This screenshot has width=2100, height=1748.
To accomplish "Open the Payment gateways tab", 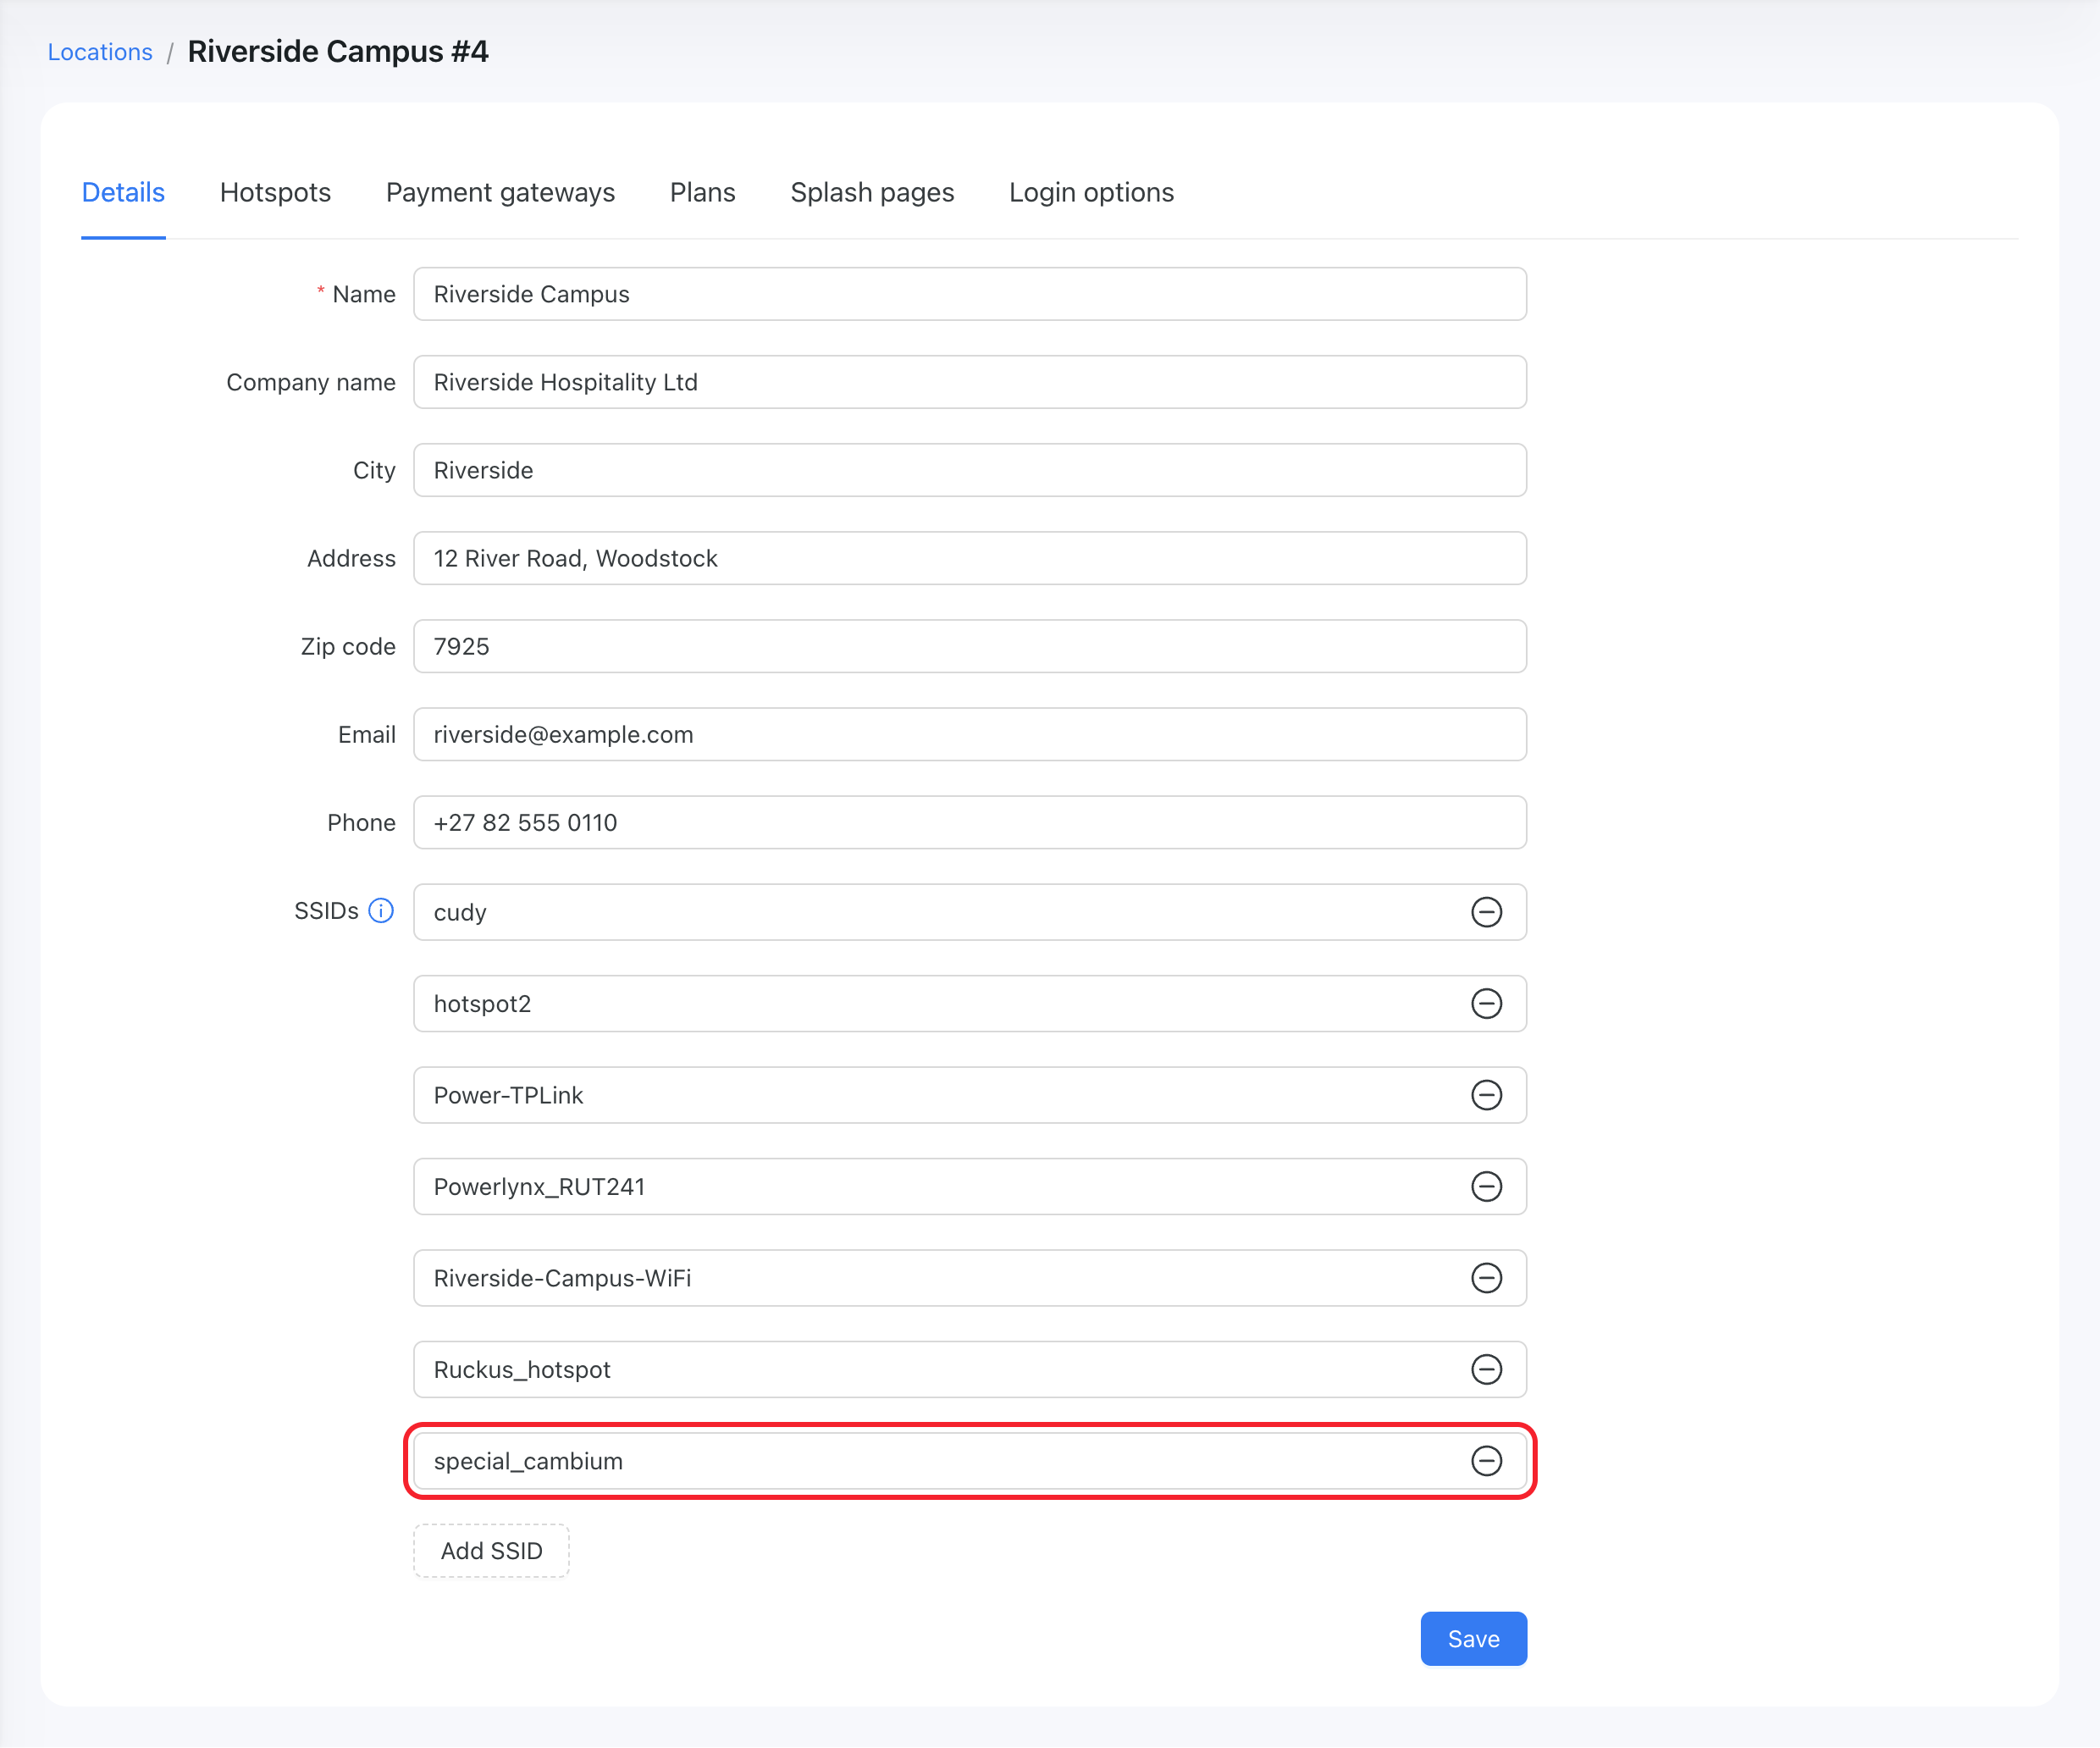I will click(500, 192).
